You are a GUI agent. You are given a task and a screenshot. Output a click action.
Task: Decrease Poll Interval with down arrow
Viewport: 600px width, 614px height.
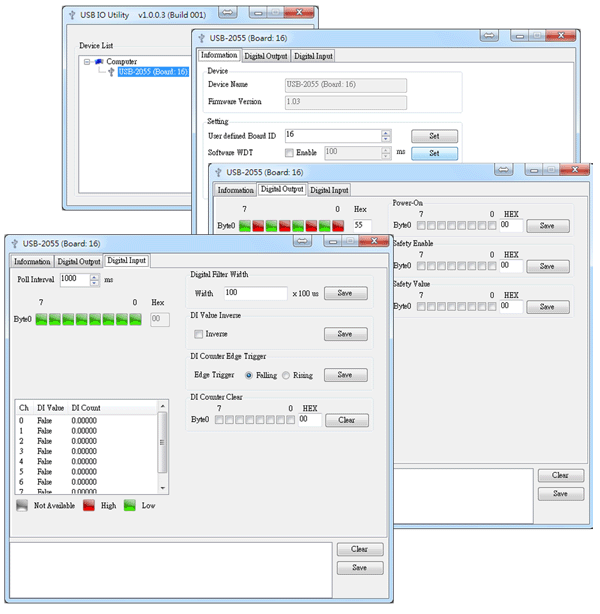point(94,283)
